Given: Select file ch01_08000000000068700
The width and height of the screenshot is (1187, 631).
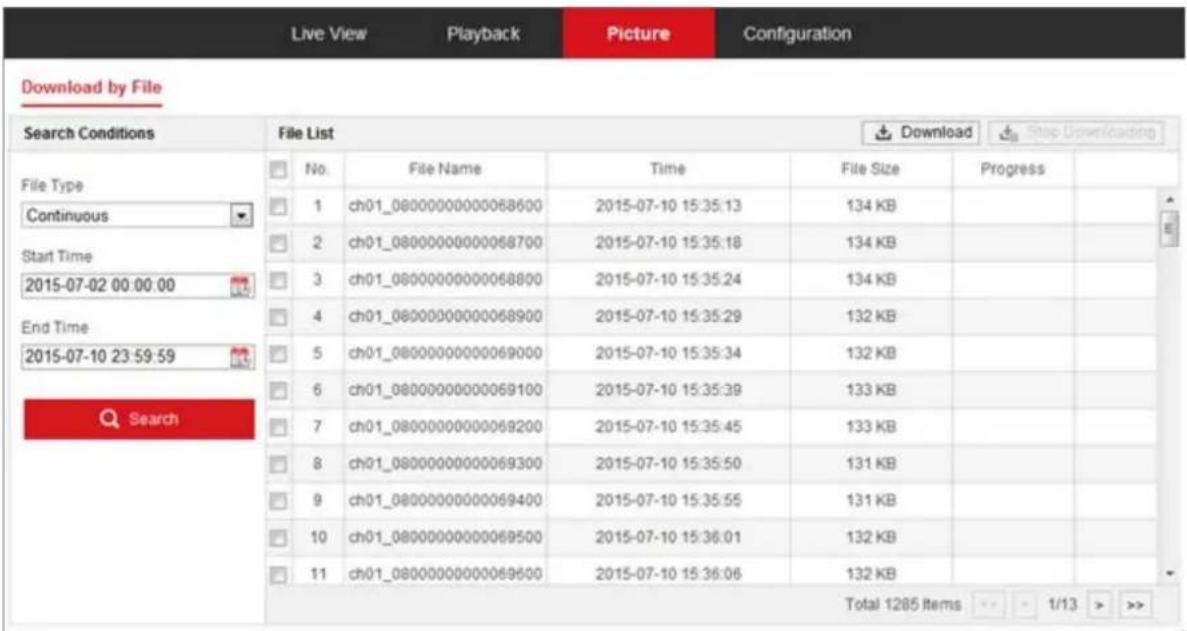Looking at the screenshot, I should click(445, 243).
